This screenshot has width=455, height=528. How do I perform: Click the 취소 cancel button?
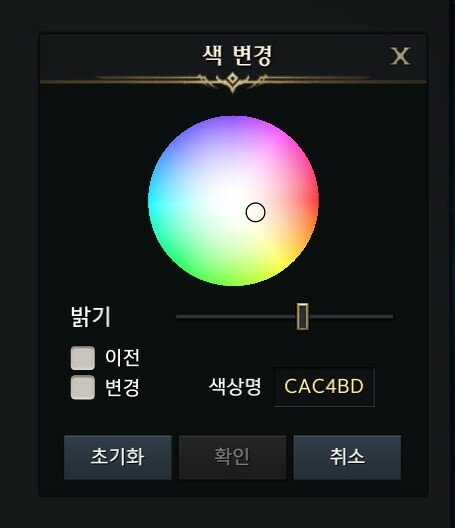coord(347,457)
